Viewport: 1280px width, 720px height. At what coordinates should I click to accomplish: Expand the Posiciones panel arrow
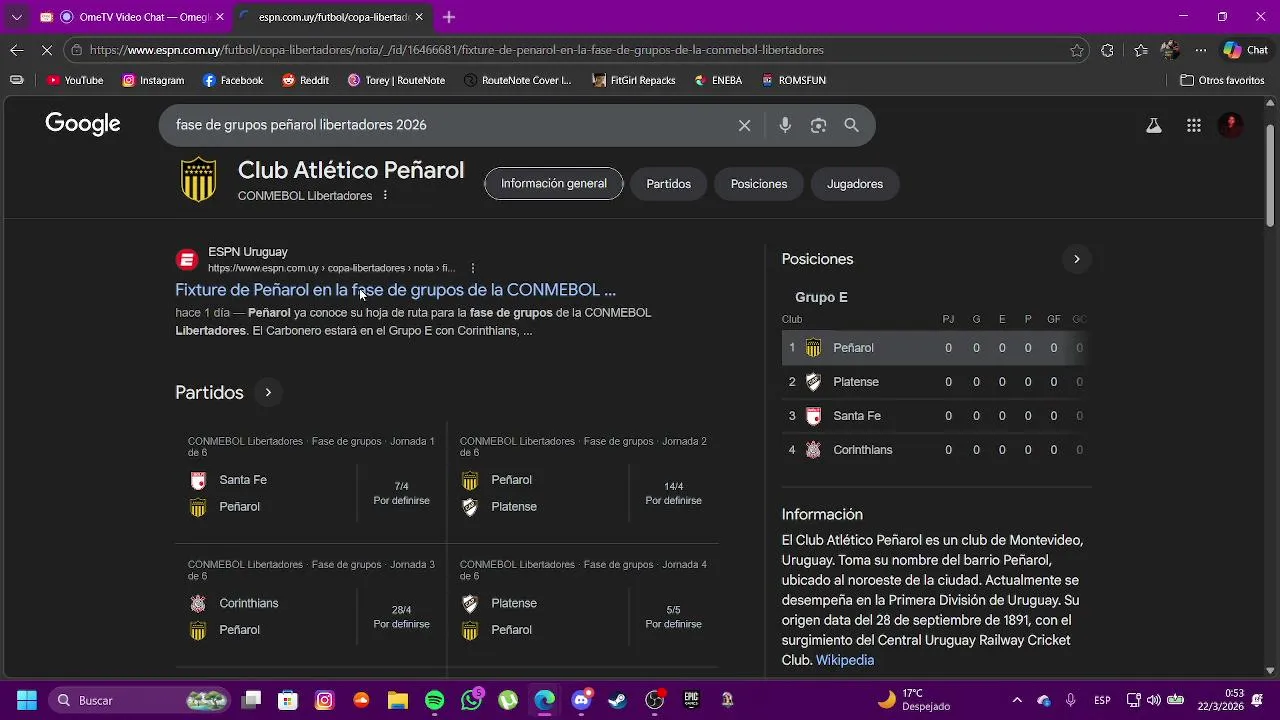1076,259
